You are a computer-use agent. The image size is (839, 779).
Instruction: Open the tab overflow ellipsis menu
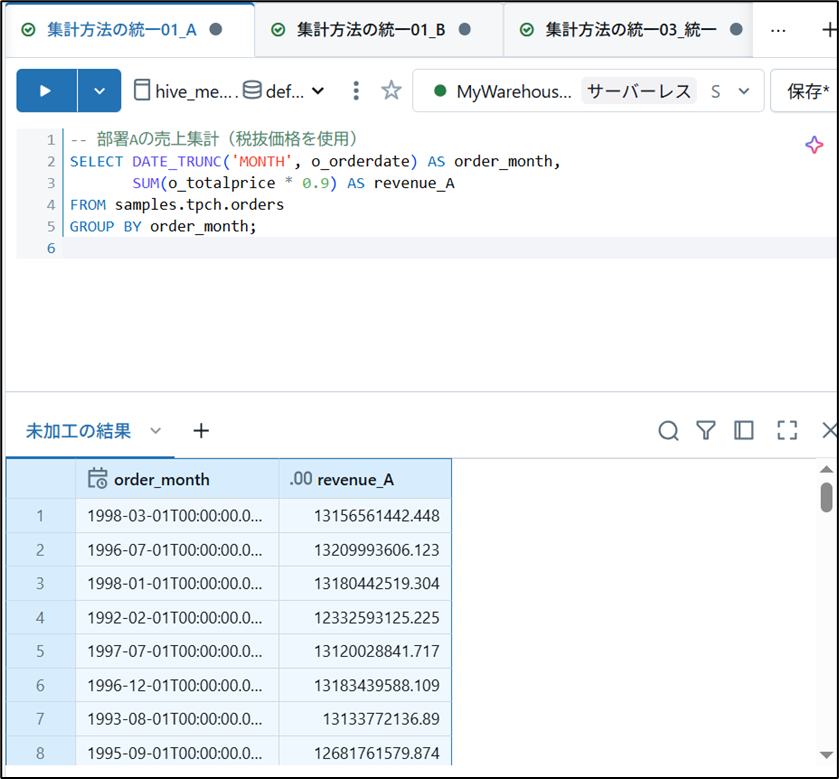778,30
